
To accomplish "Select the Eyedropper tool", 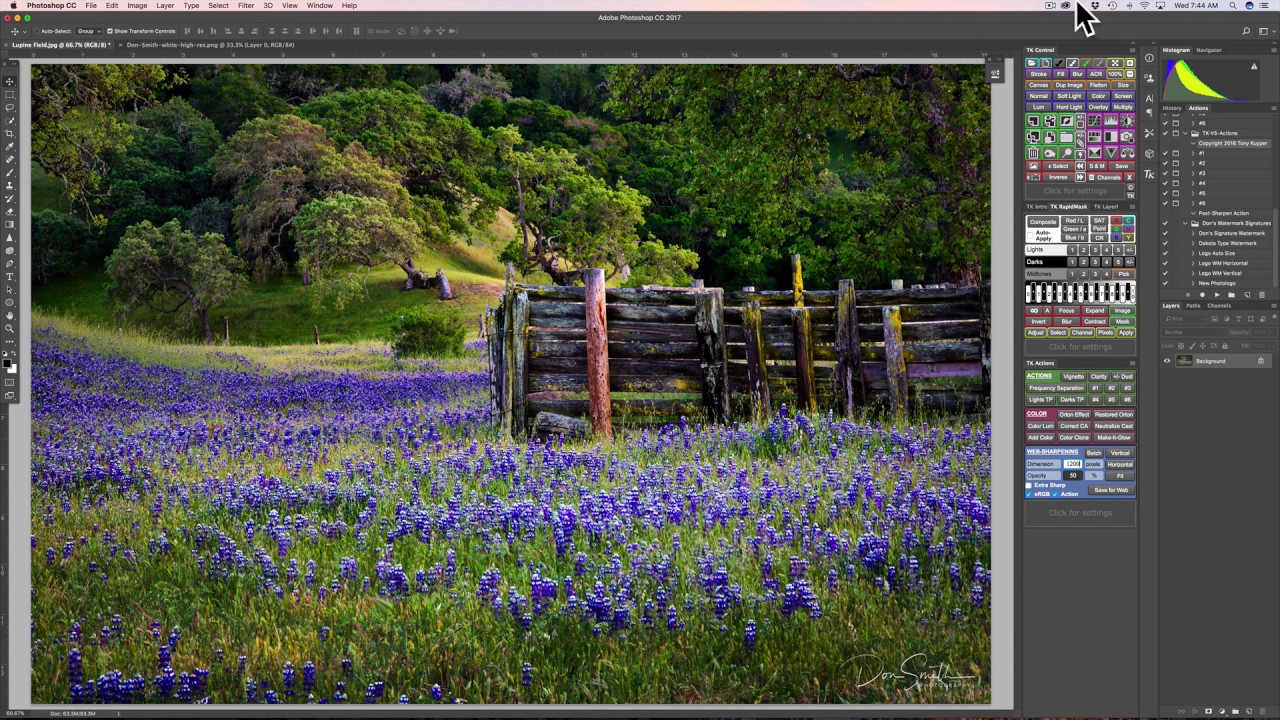I will (x=10, y=145).
